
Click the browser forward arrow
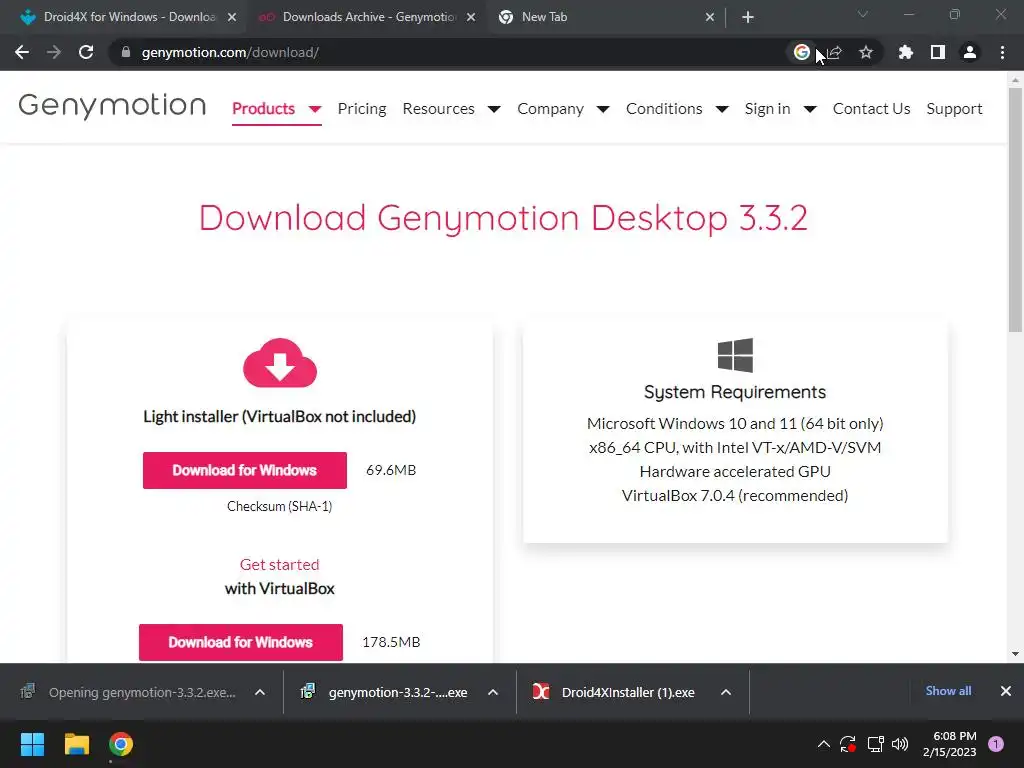point(54,52)
